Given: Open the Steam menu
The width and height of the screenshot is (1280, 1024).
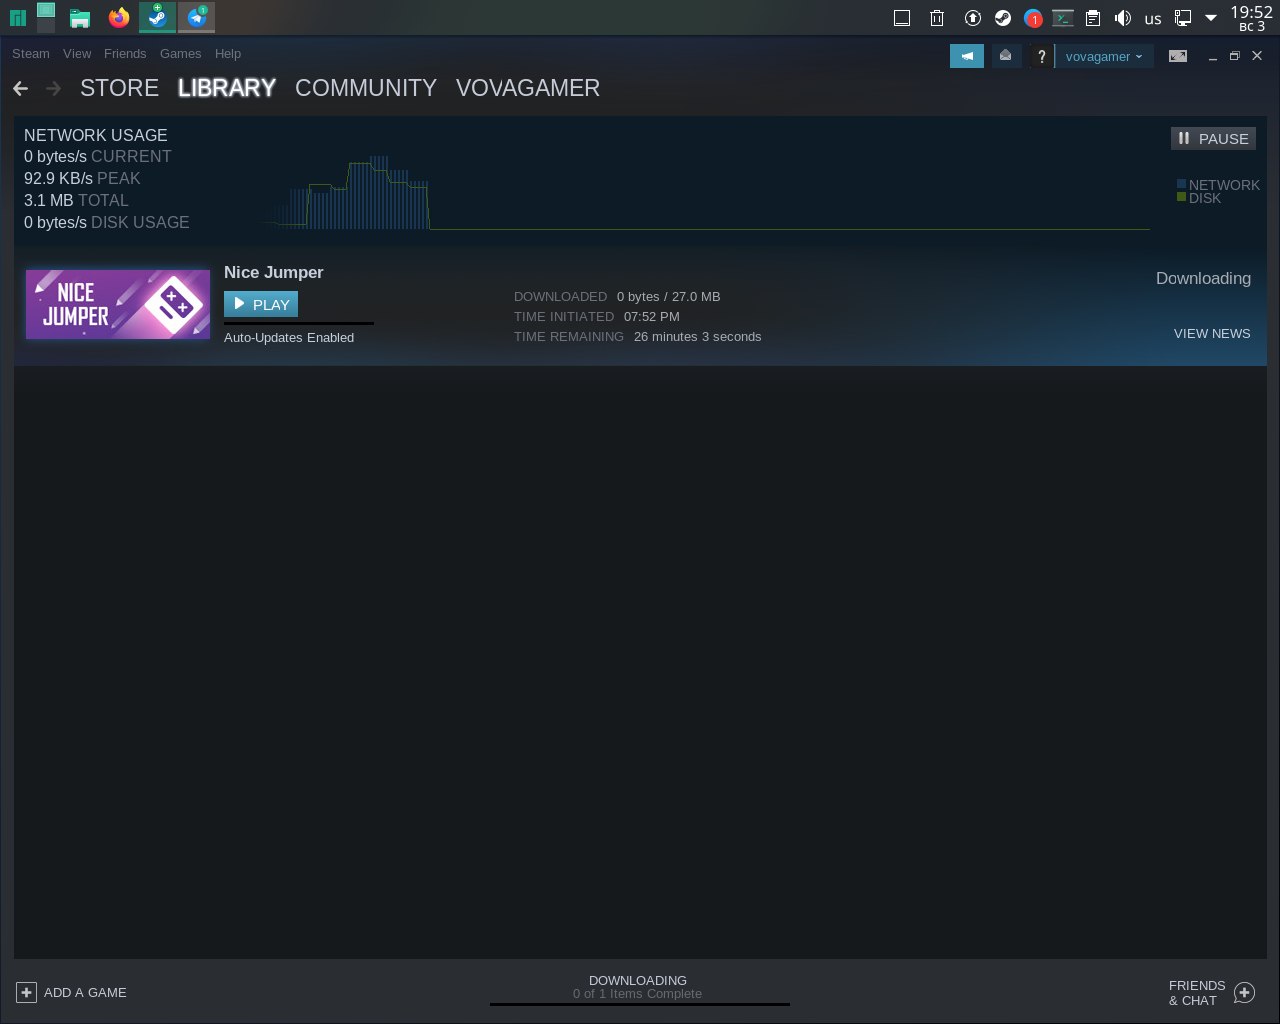Looking at the screenshot, I should click(31, 53).
